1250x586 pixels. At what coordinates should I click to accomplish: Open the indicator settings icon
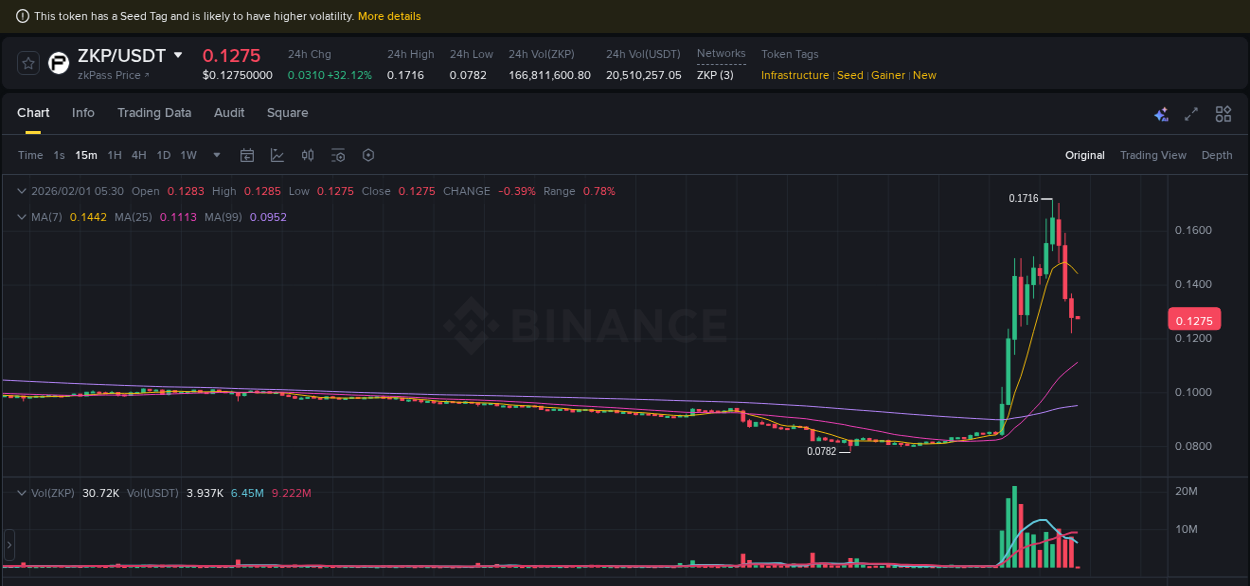(x=337, y=155)
